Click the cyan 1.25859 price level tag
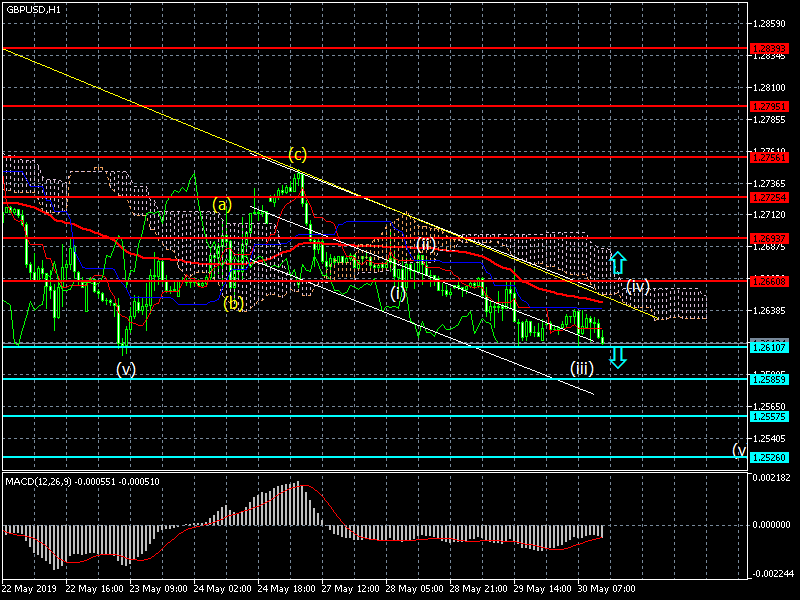The image size is (800, 600). [771, 379]
